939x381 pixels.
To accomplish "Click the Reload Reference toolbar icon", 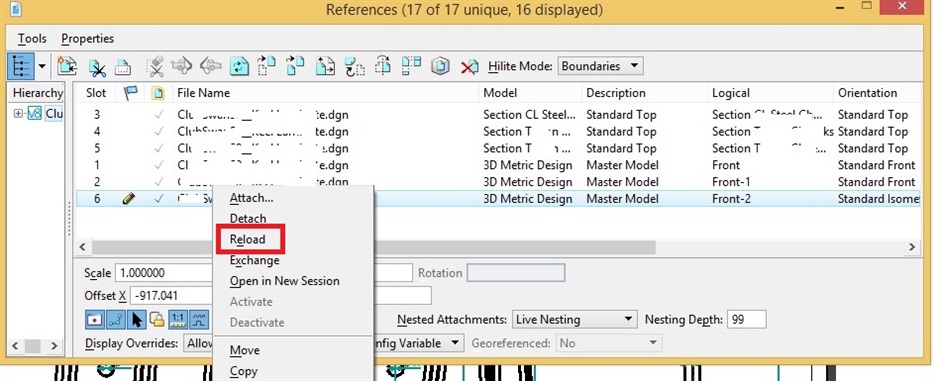I will tap(240, 66).
